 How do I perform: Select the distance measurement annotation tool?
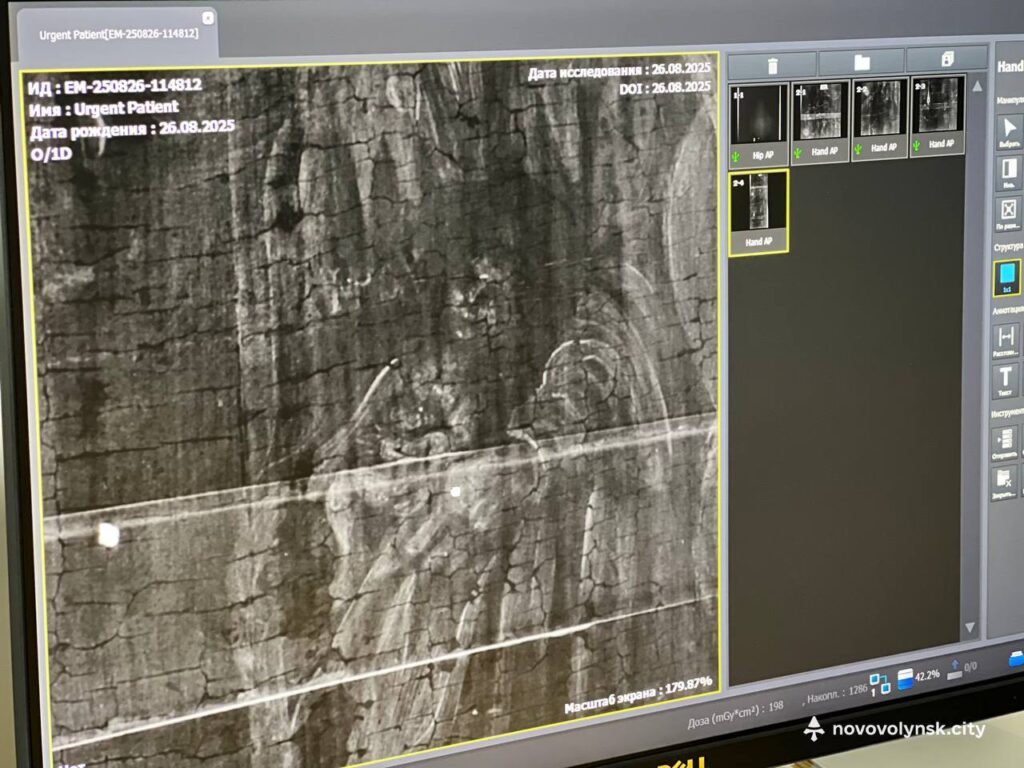click(x=1006, y=338)
